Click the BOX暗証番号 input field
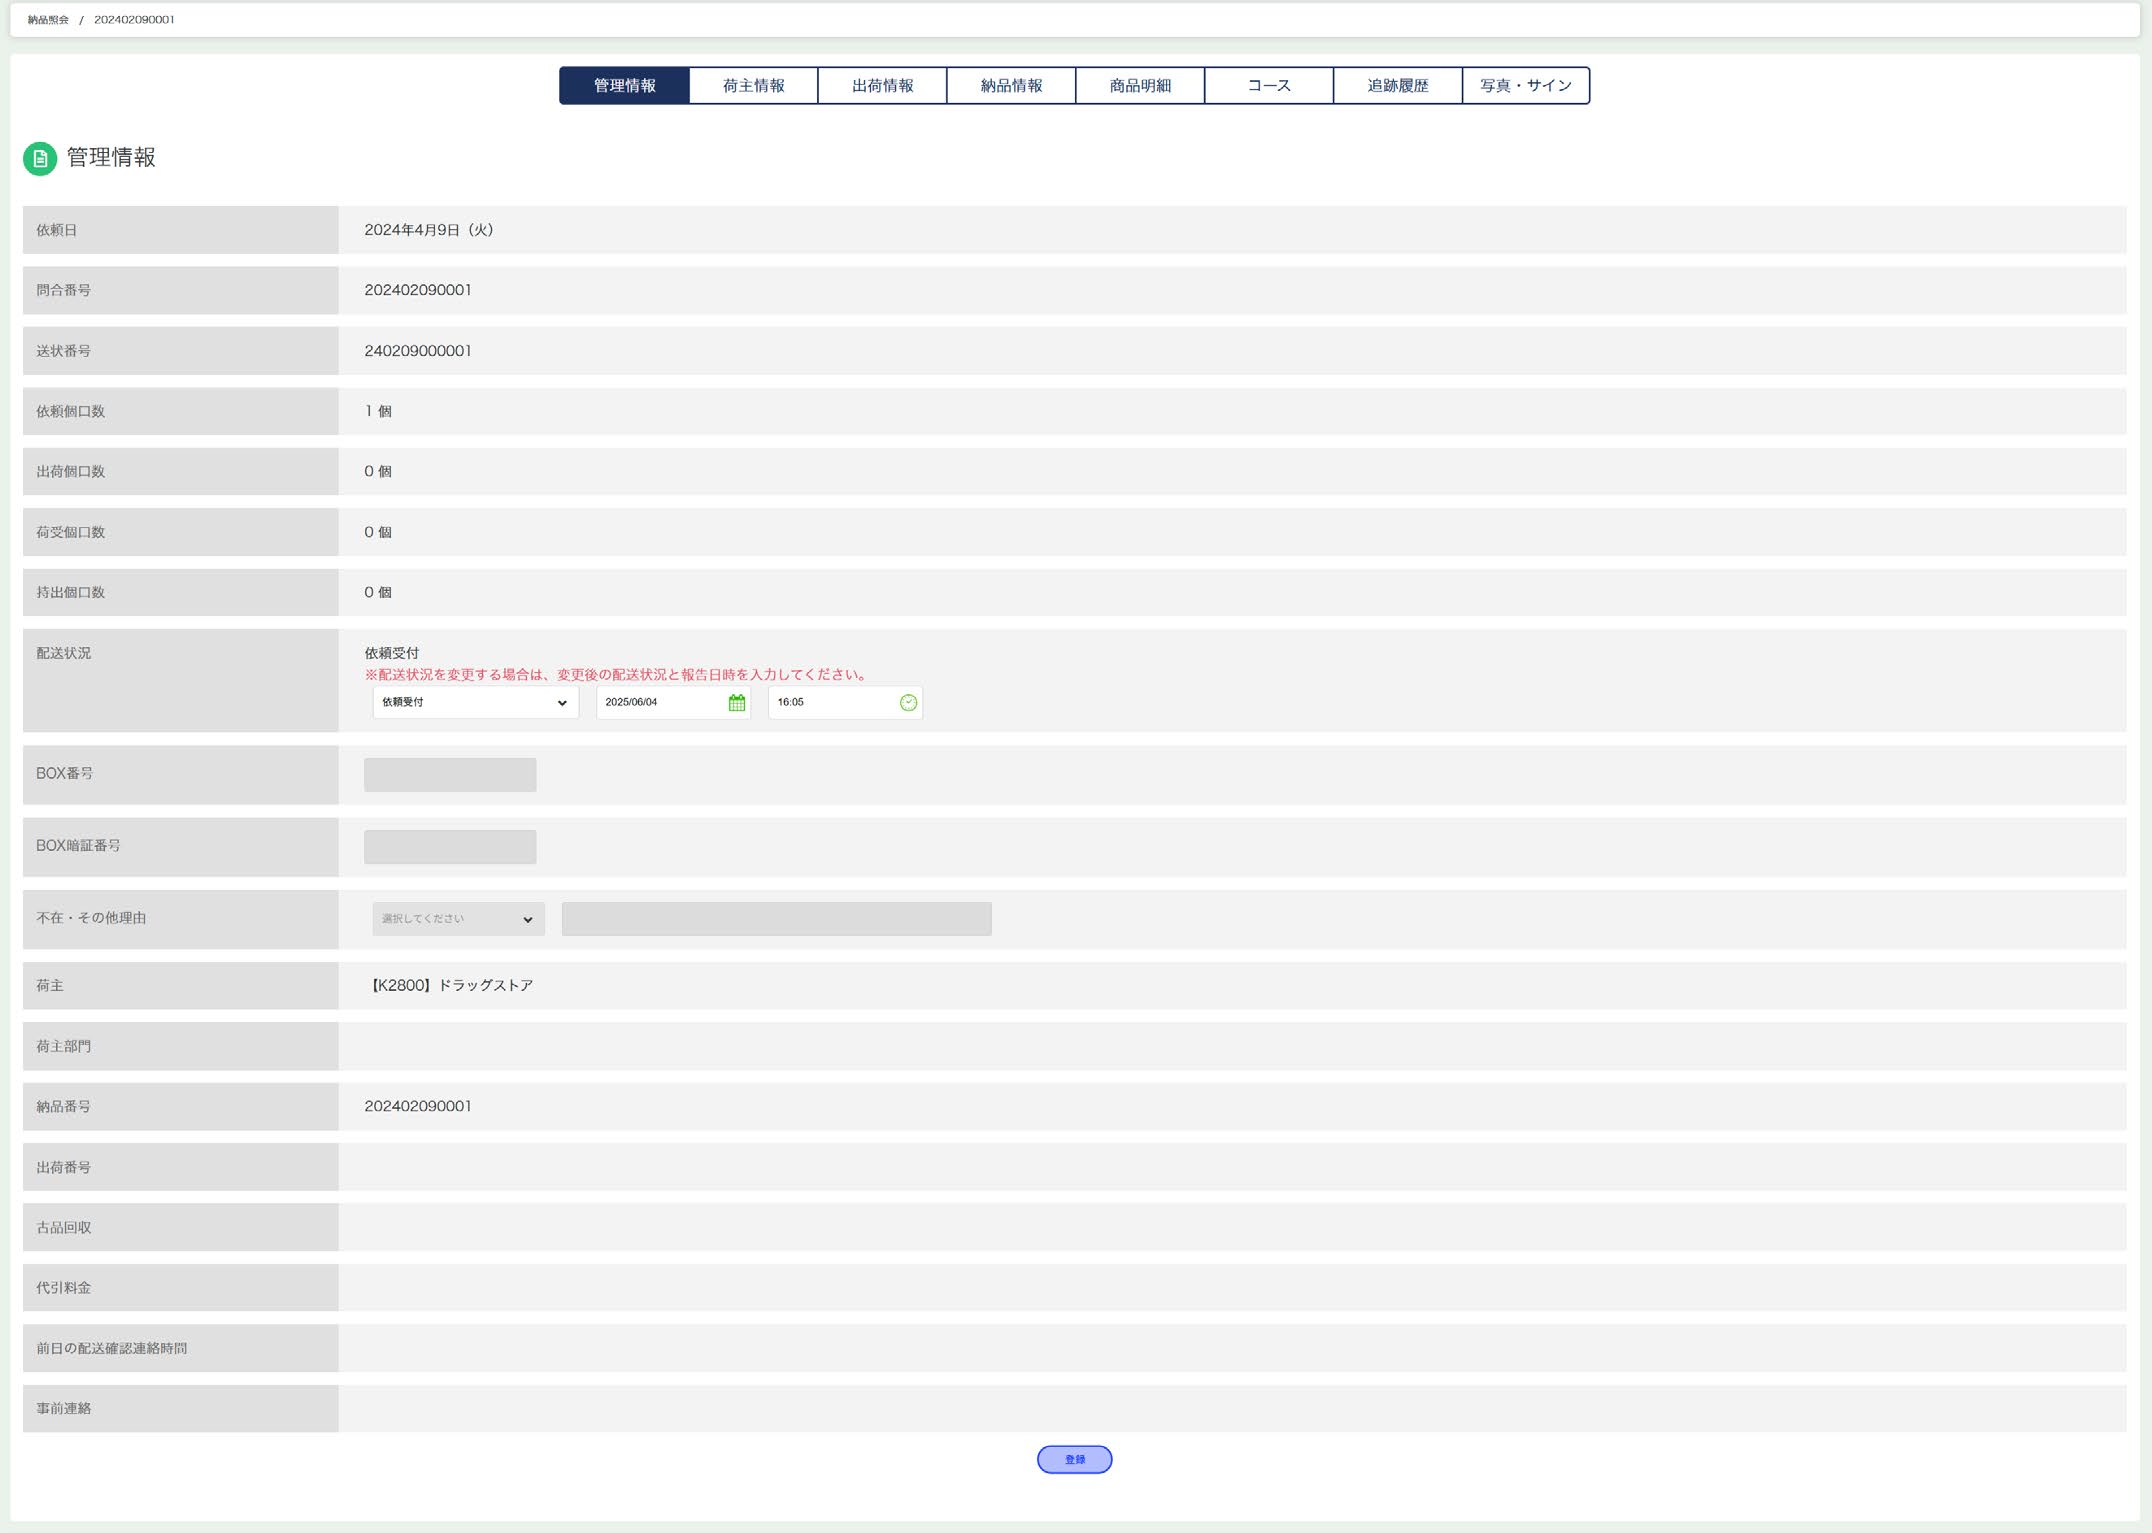 450,847
